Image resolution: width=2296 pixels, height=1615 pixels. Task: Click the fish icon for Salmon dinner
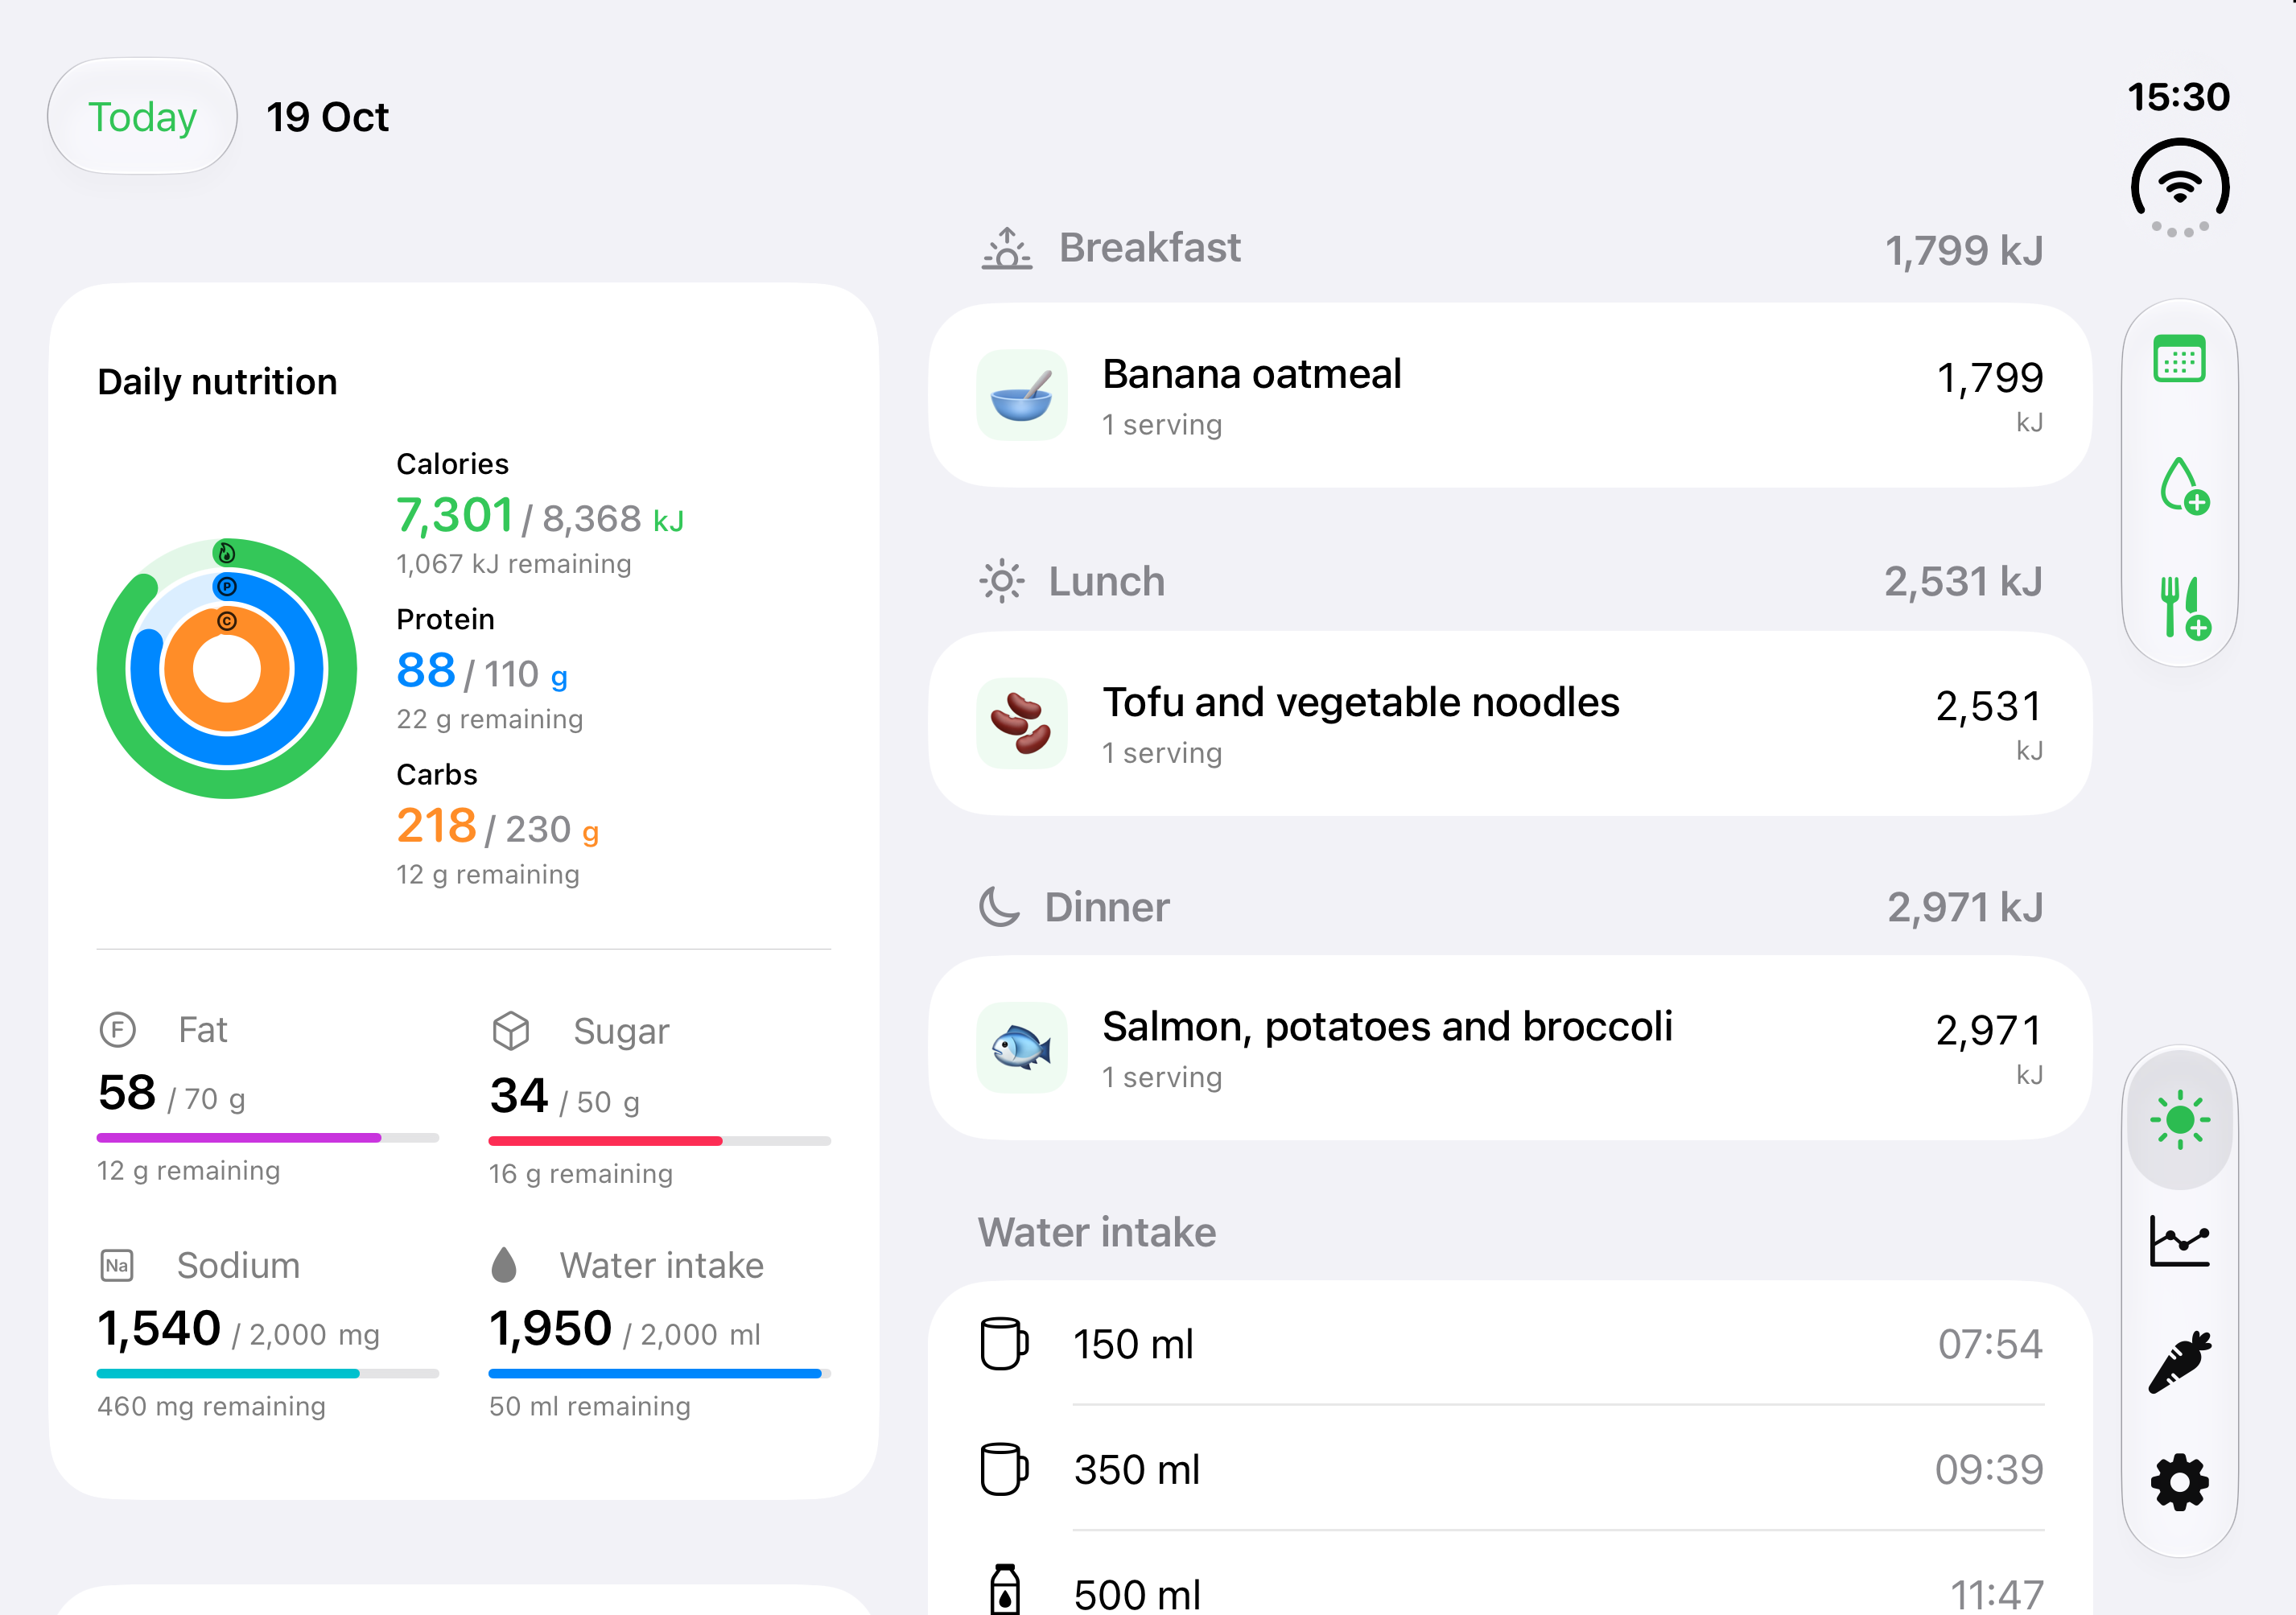click(1021, 1047)
